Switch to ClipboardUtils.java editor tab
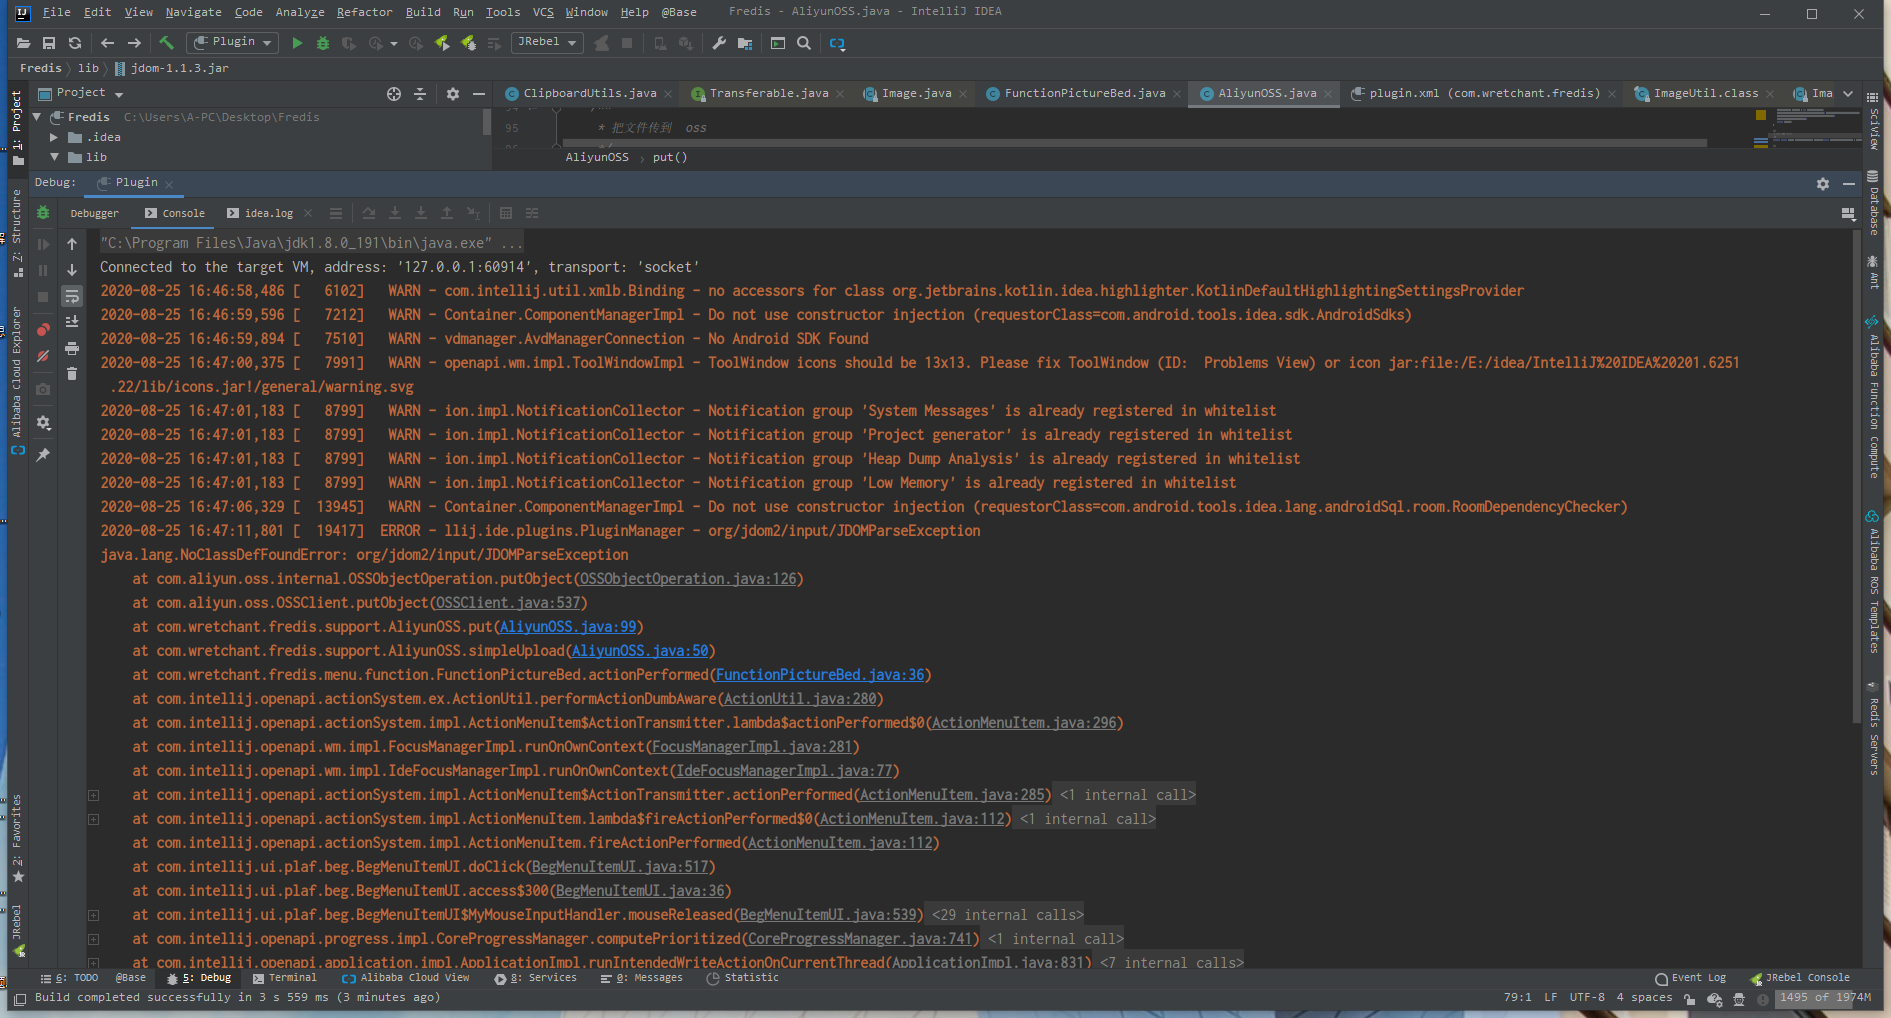The image size is (1891, 1018). [590, 93]
